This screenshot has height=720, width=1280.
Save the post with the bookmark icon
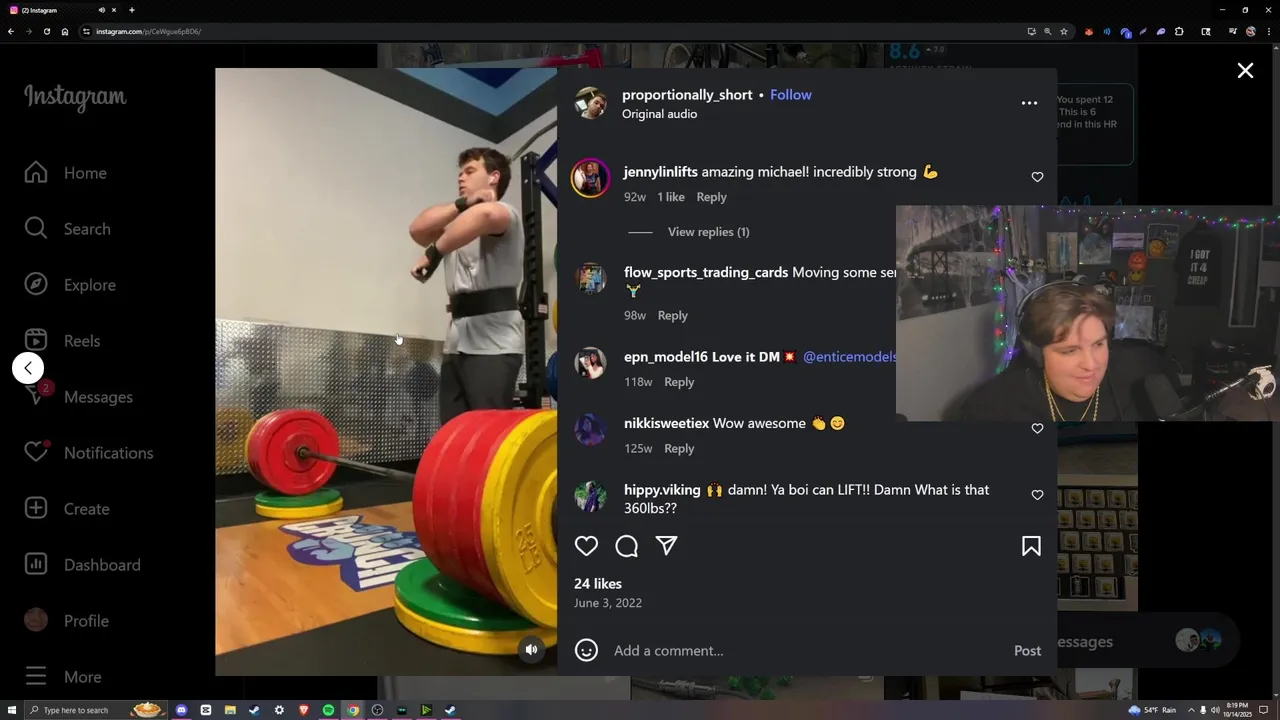tap(1031, 546)
